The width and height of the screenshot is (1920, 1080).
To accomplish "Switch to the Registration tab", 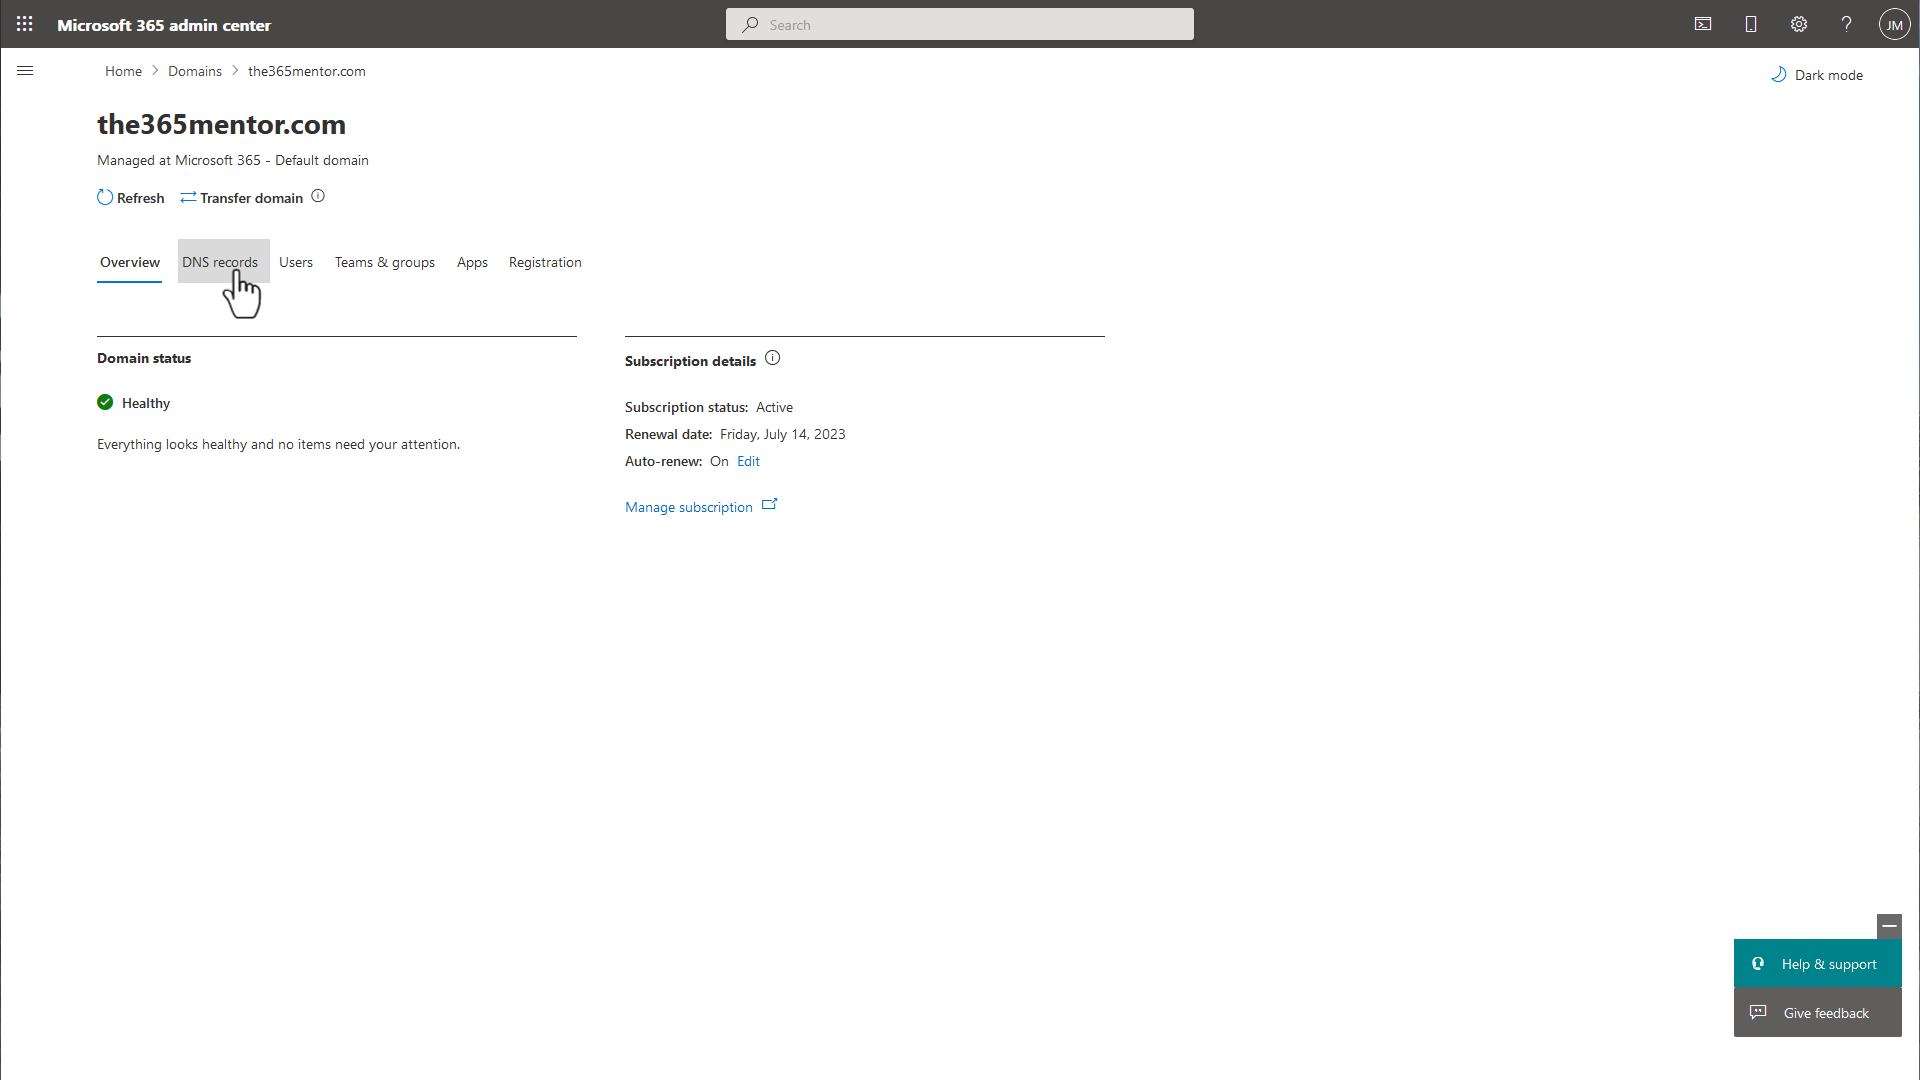I will 545,262.
